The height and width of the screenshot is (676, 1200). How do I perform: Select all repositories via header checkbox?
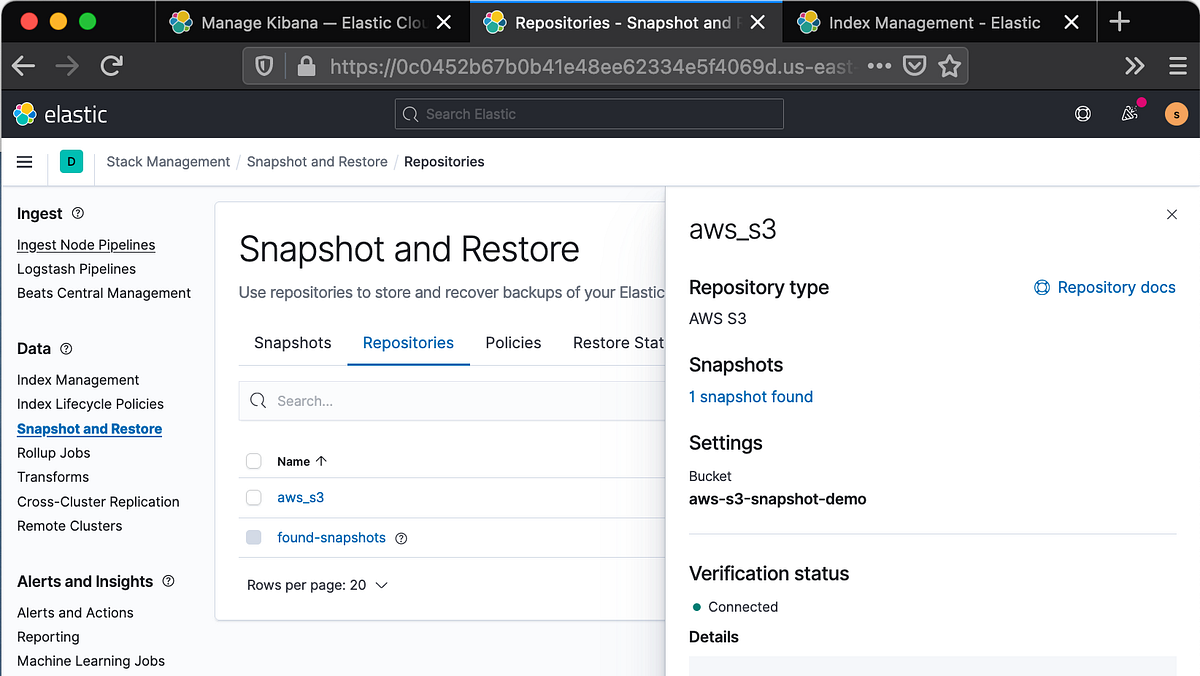pyautogui.click(x=253, y=461)
